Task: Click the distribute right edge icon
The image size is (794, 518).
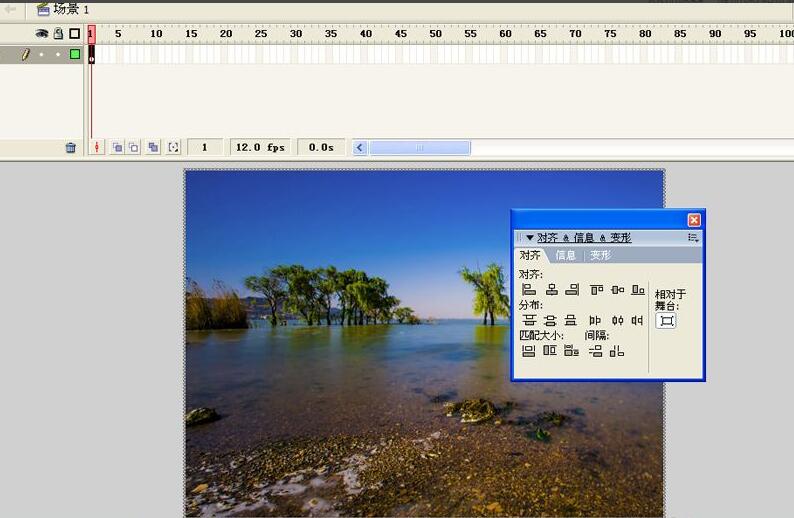Action: pyautogui.click(x=637, y=320)
